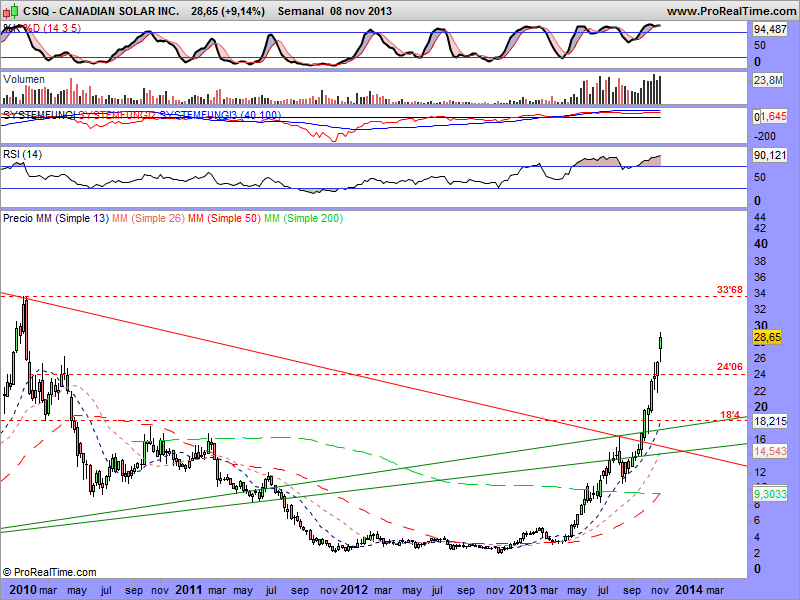Click the 2010 year label on time axis
The width and height of the screenshot is (800, 600).
tap(23, 590)
